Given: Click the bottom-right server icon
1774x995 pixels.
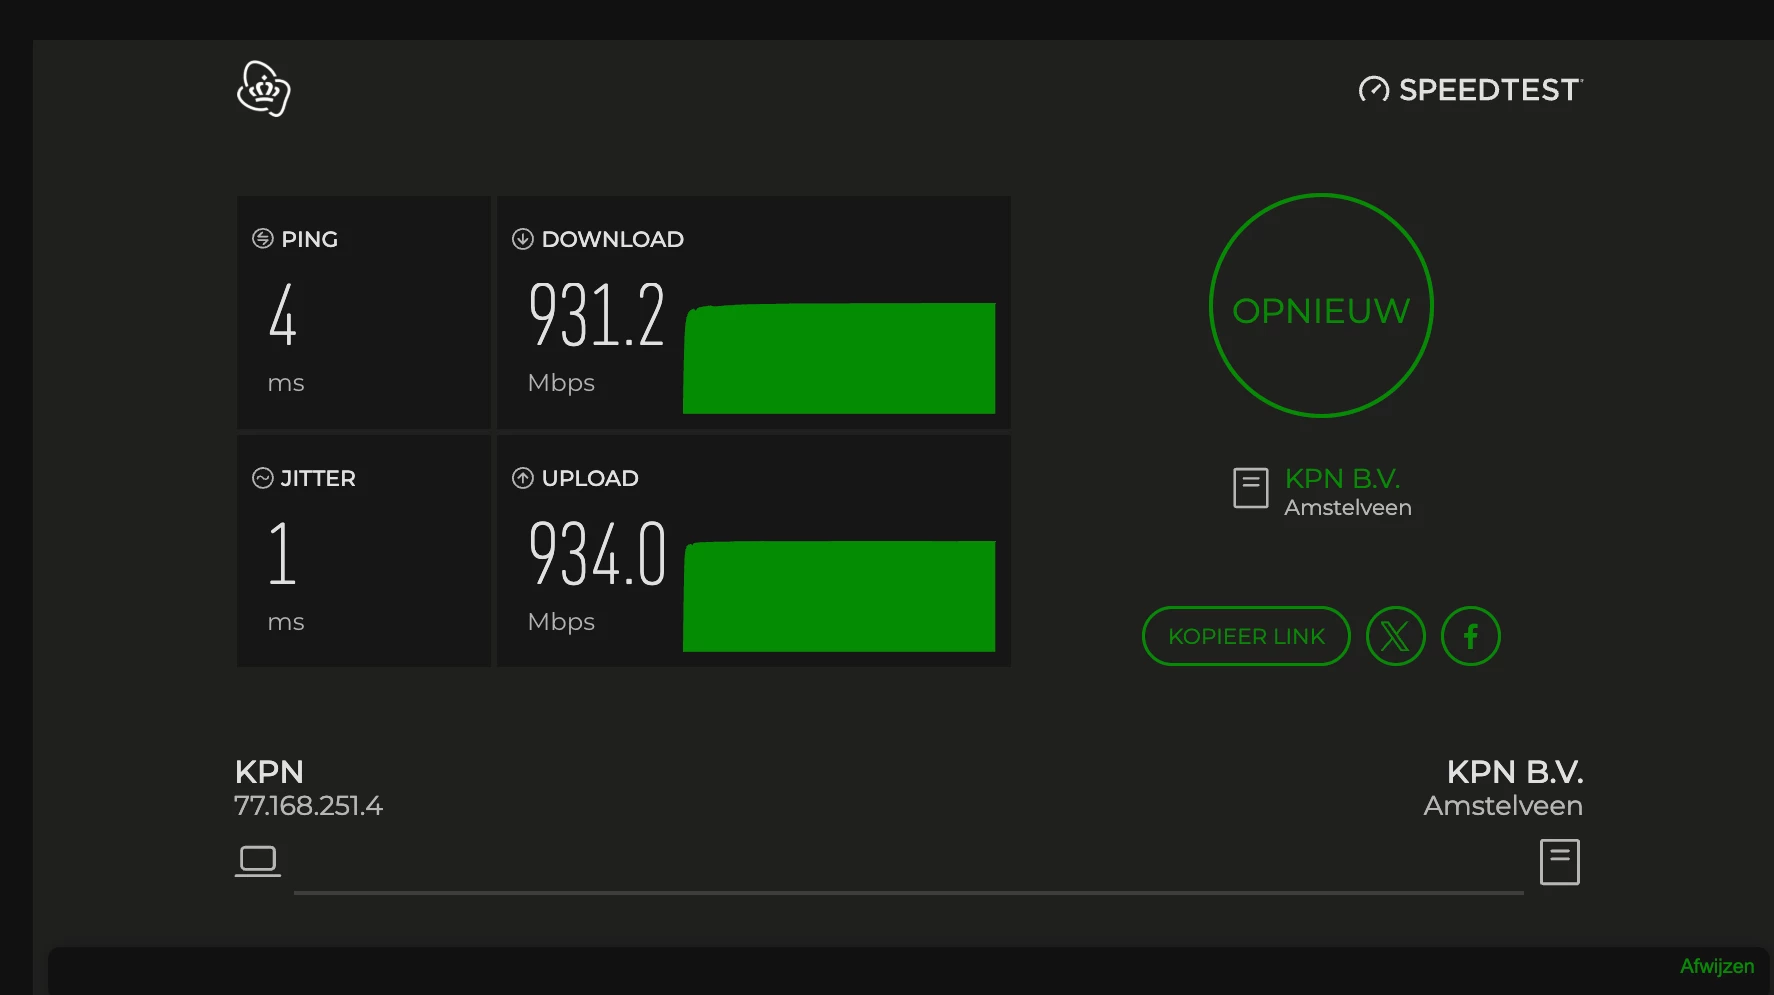Looking at the screenshot, I should coord(1559,862).
